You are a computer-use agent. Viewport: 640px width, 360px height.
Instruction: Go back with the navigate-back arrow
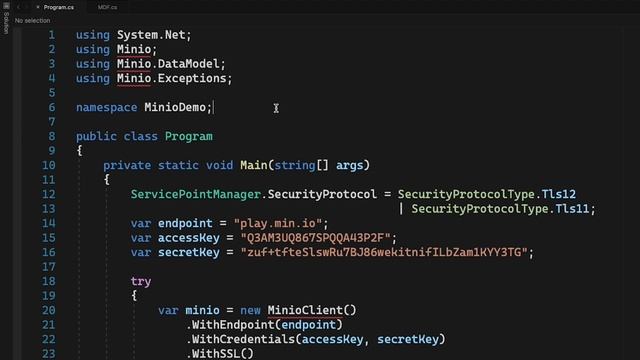point(18,7)
